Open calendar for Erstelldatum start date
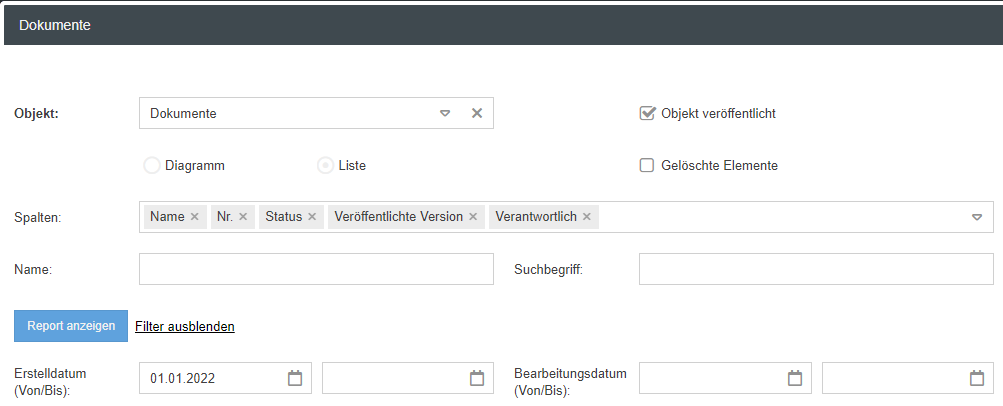This screenshot has width=1003, height=406. (x=295, y=378)
